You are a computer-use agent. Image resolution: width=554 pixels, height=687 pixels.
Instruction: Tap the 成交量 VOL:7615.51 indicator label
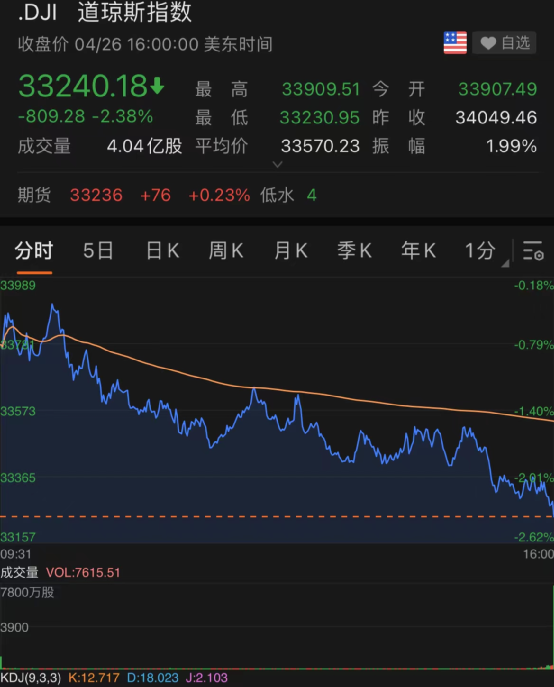[60, 572]
